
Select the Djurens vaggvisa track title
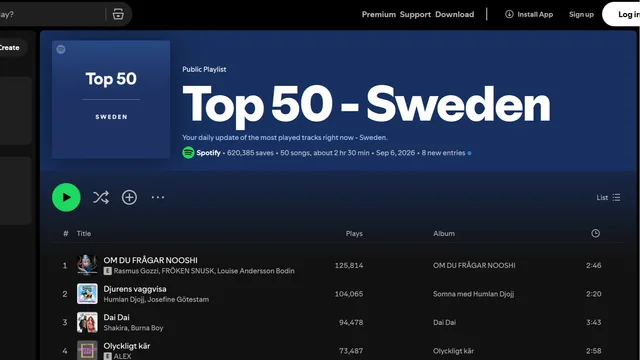click(135, 289)
